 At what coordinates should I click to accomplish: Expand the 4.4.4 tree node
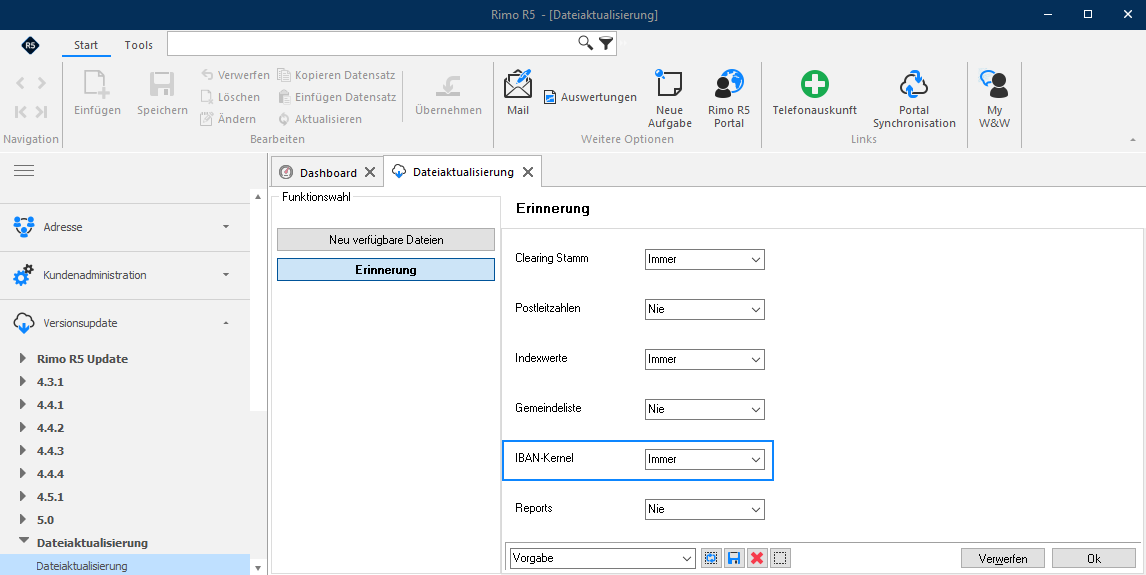[23, 474]
